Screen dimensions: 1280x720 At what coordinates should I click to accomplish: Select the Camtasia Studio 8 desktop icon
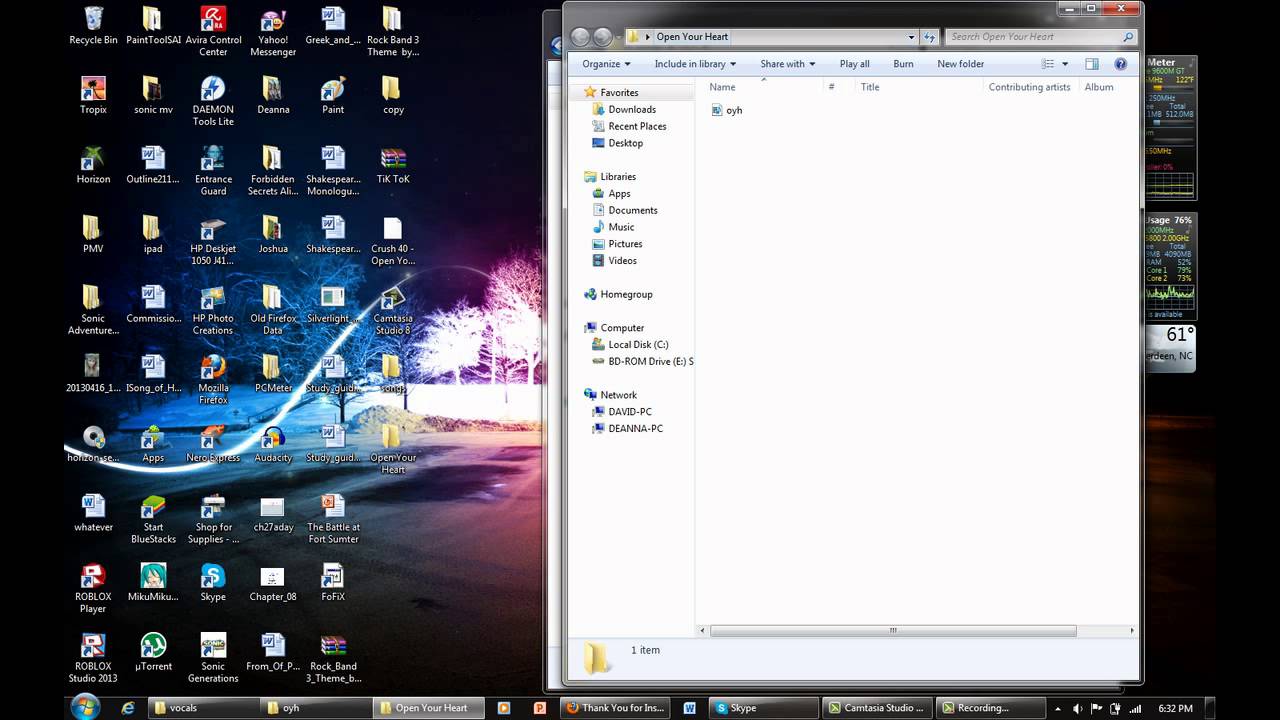coord(393,310)
